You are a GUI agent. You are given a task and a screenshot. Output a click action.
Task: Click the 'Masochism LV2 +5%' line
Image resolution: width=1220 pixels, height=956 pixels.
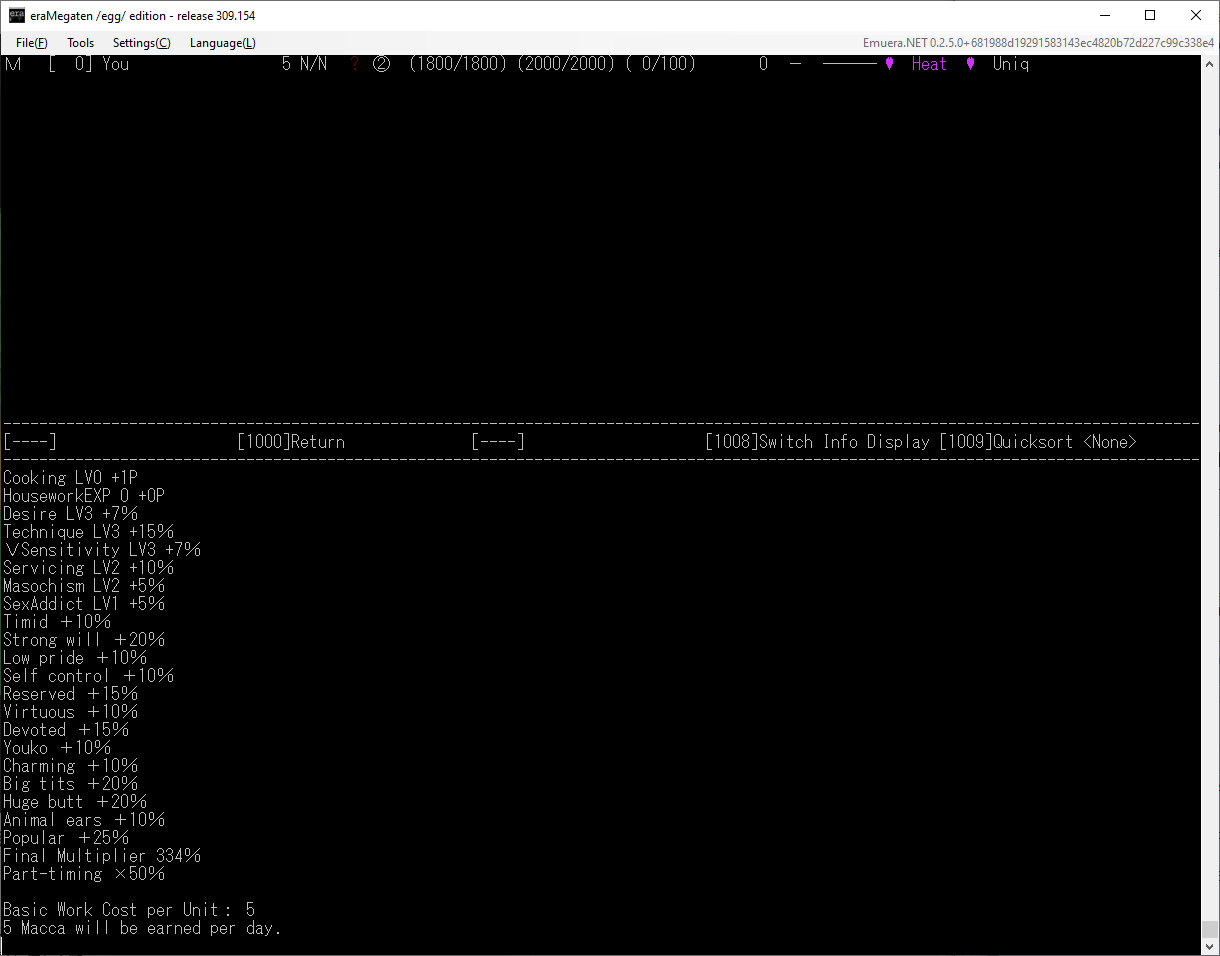click(x=84, y=586)
